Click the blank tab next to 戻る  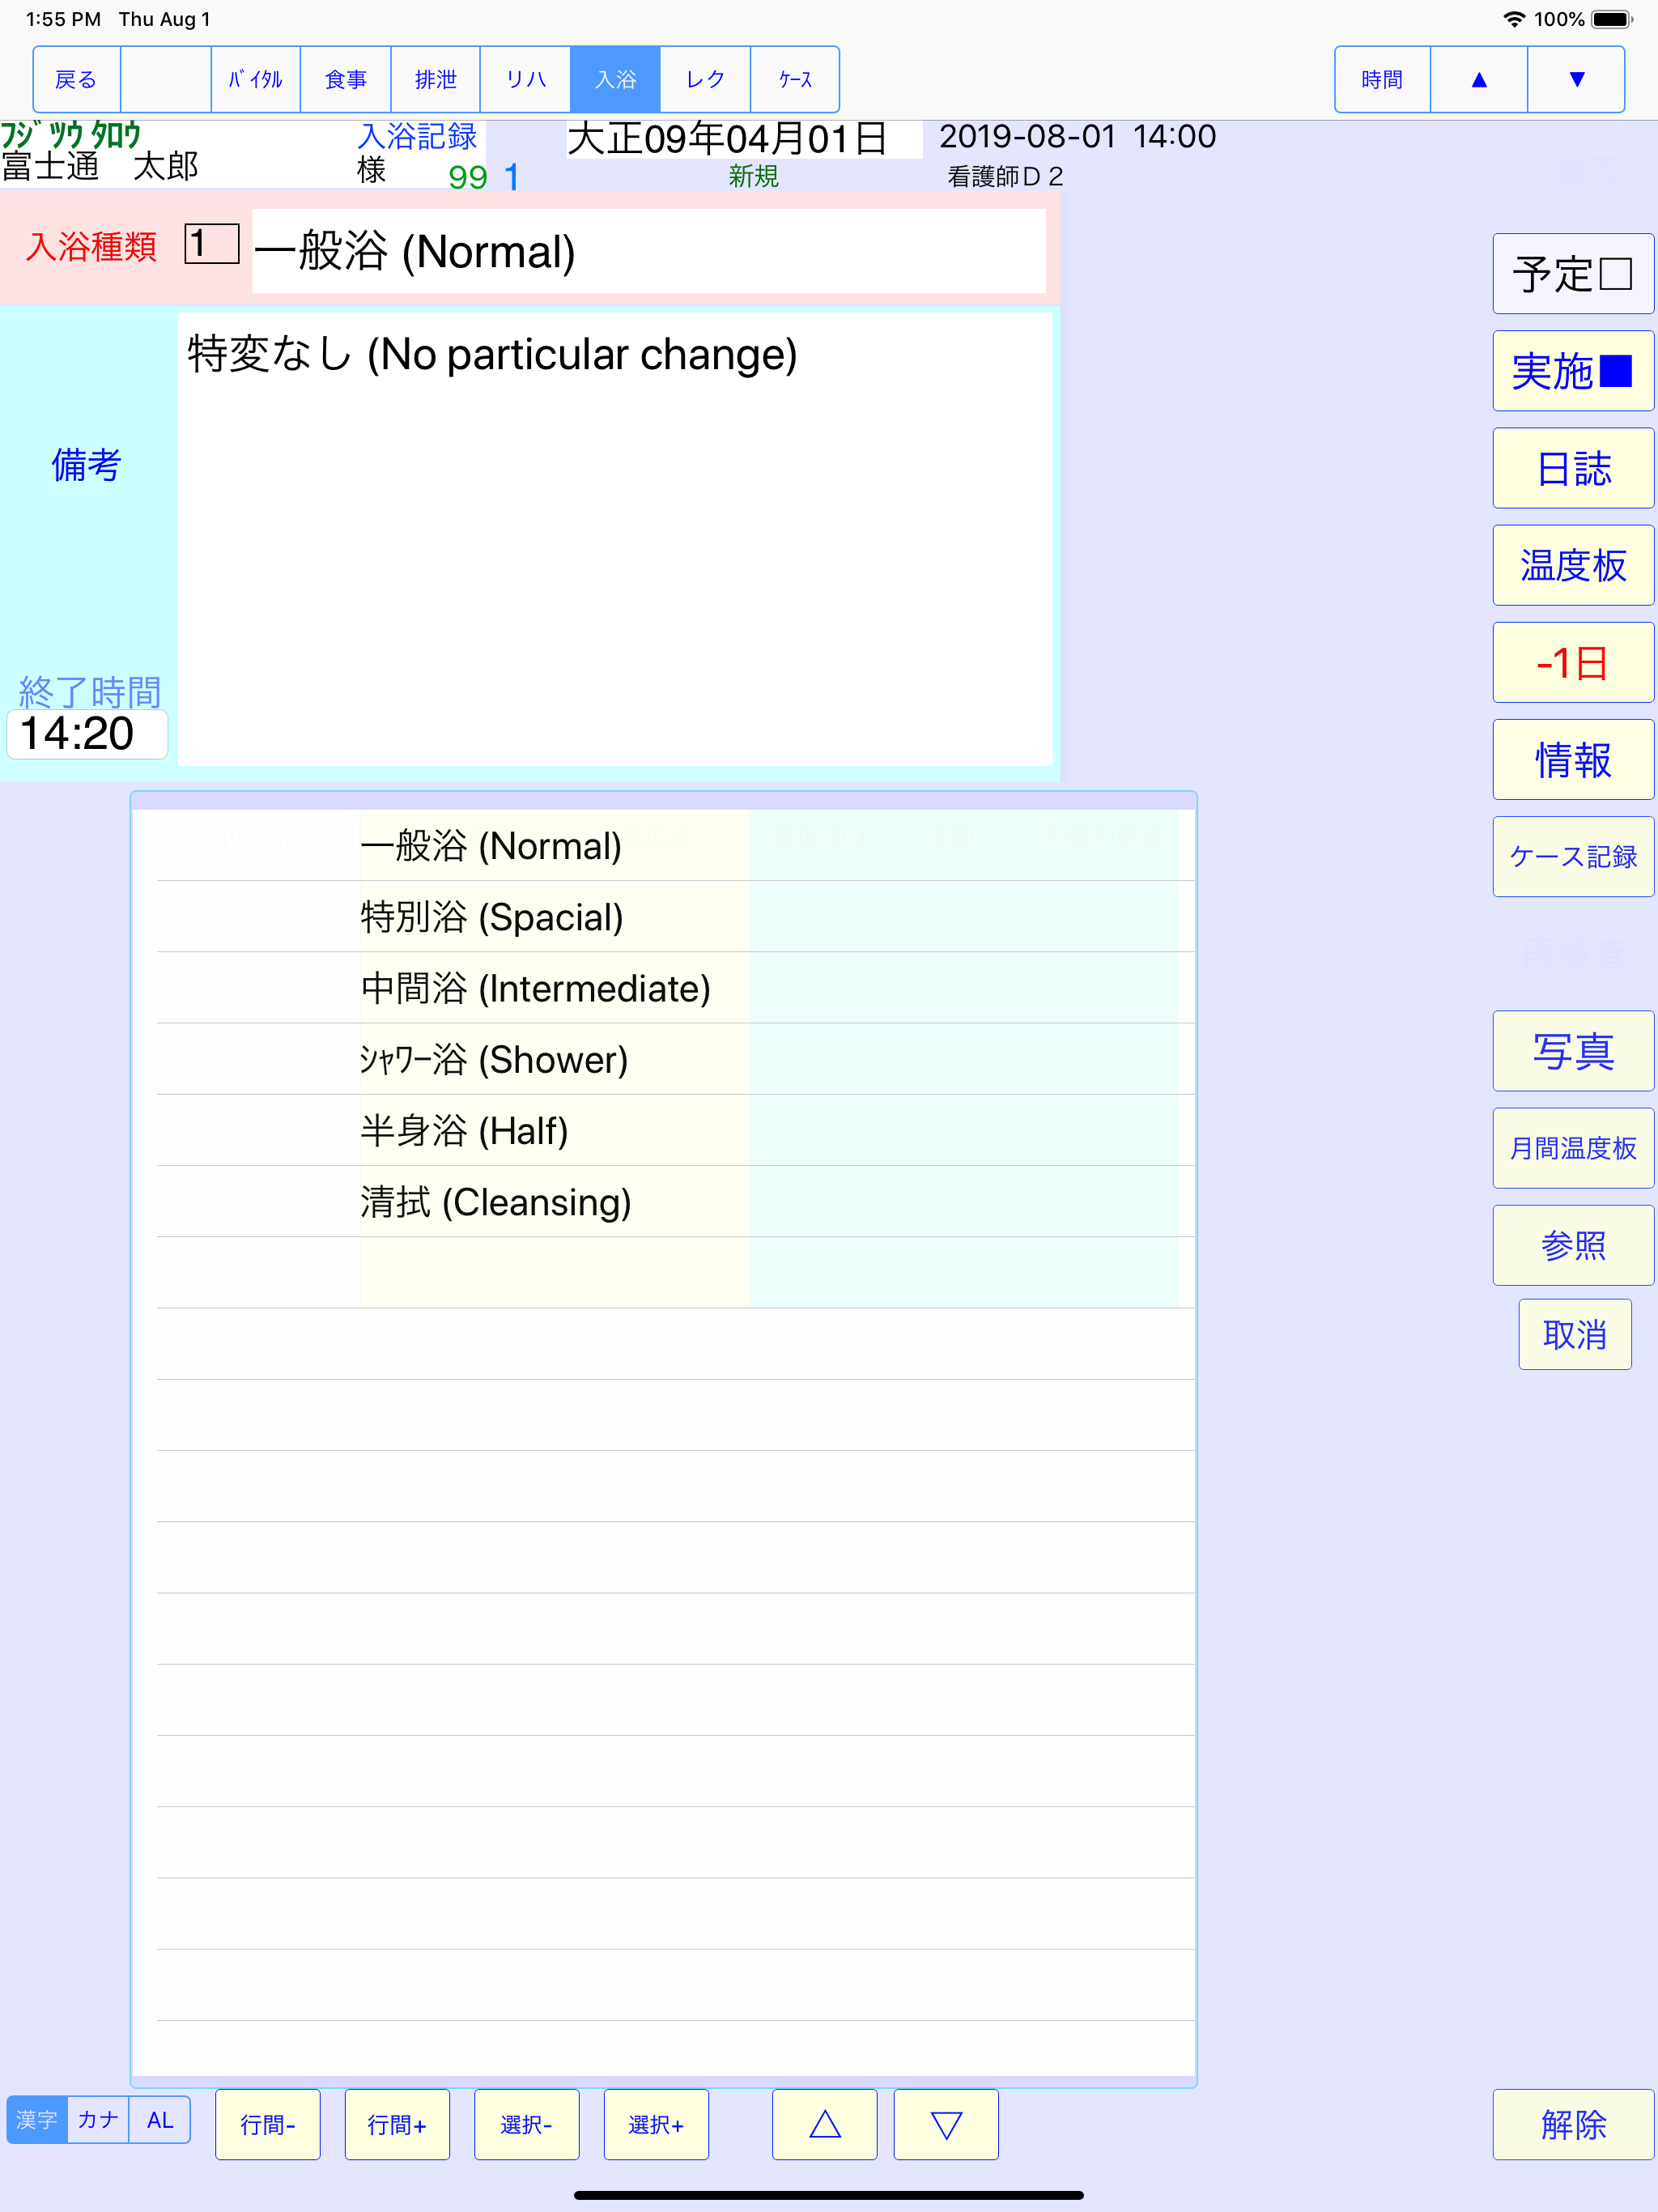165,79
